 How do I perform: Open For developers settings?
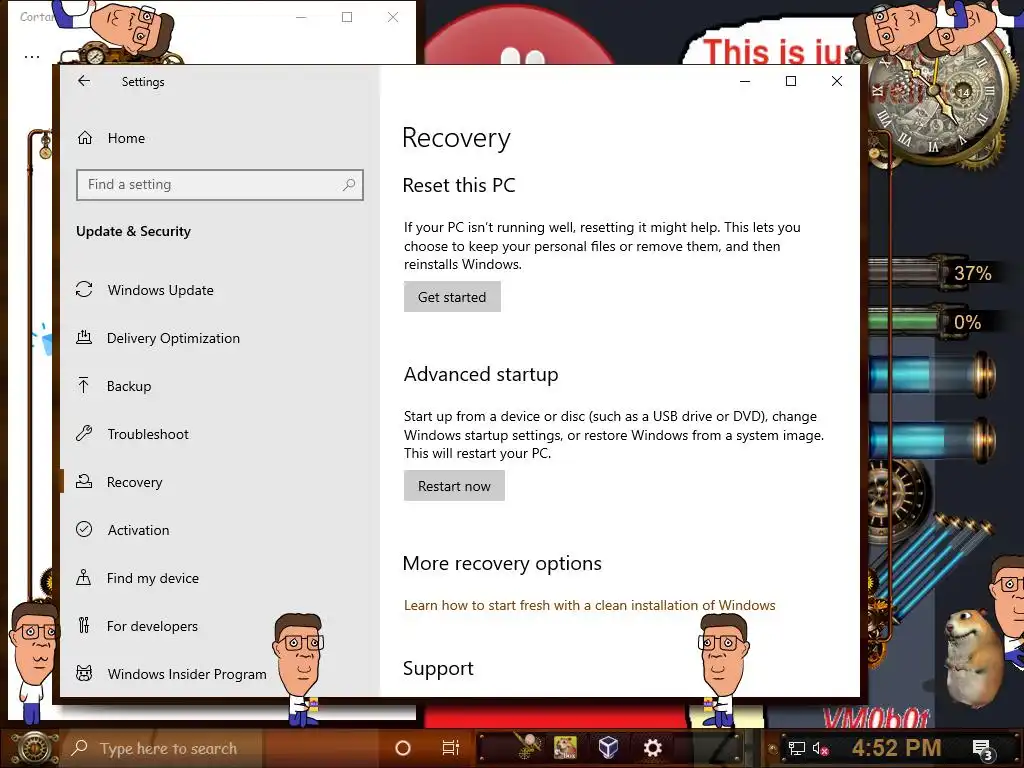152,626
